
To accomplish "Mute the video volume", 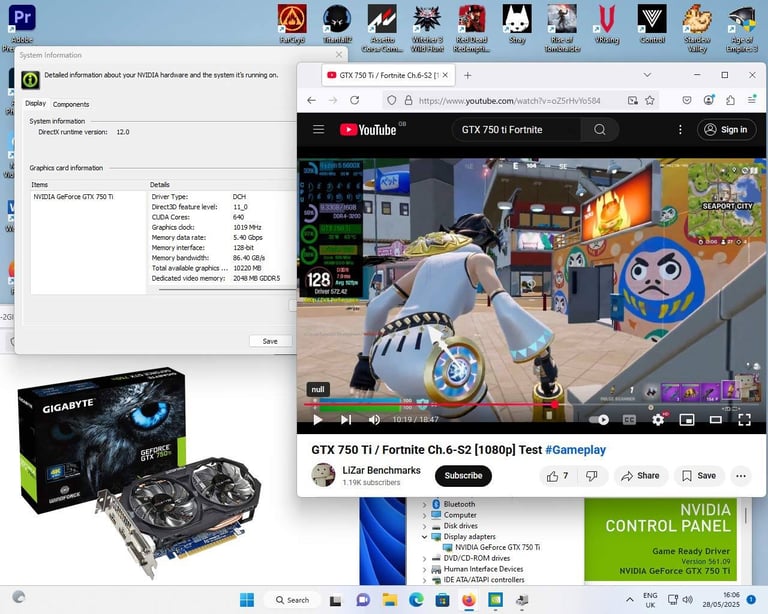I will point(374,420).
